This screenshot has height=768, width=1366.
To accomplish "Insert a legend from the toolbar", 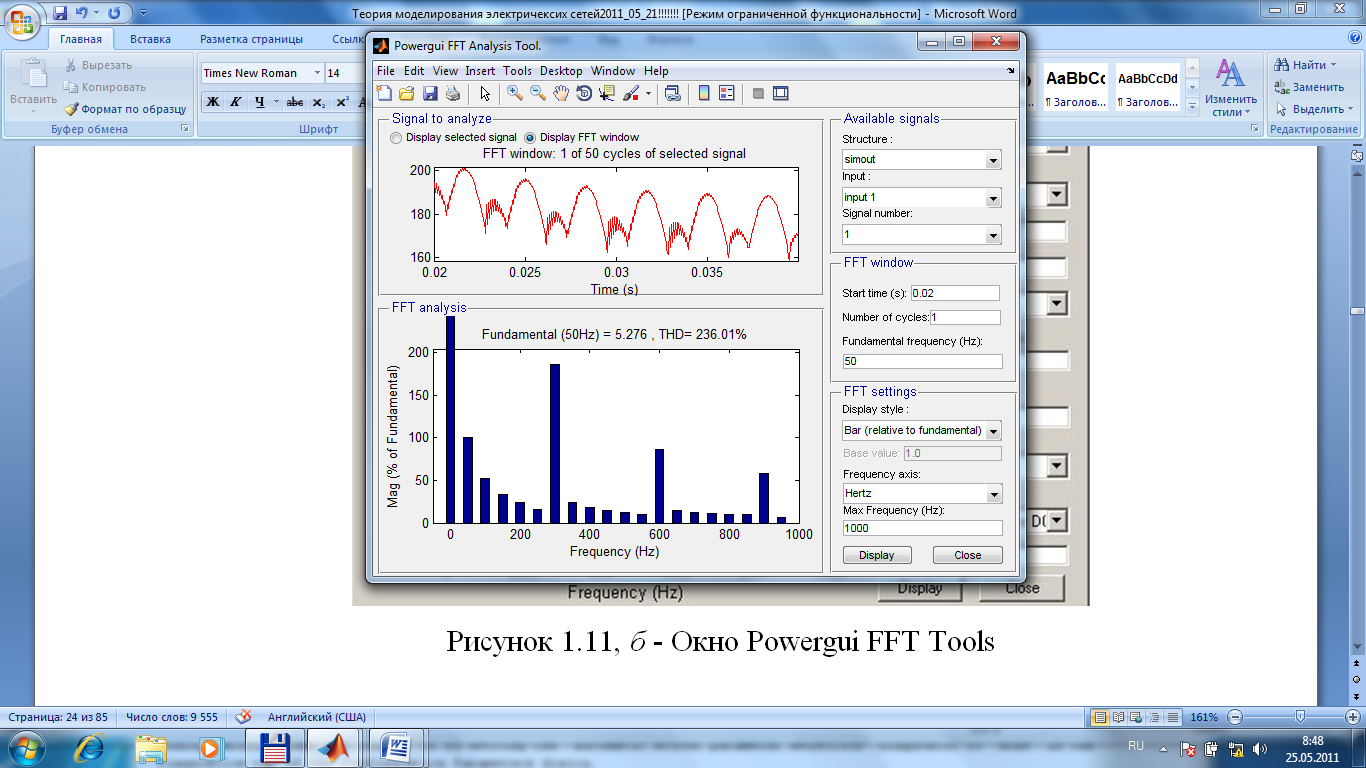I will coord(727,93).
